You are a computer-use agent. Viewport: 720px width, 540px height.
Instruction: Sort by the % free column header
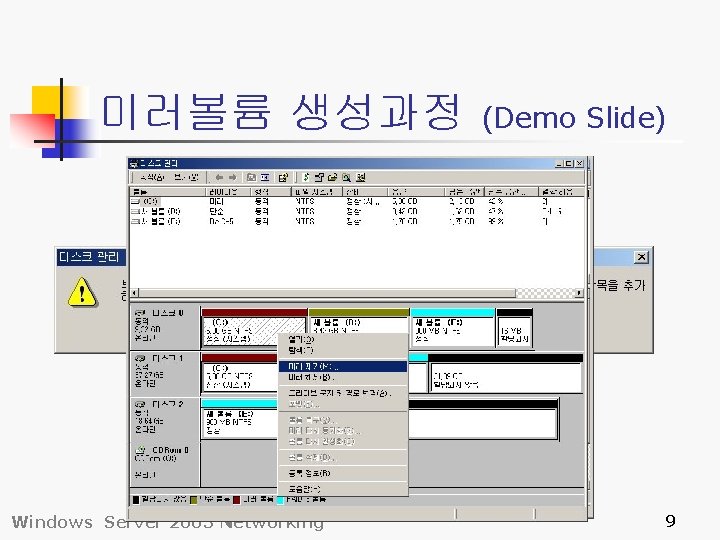(x=511, y=191)
